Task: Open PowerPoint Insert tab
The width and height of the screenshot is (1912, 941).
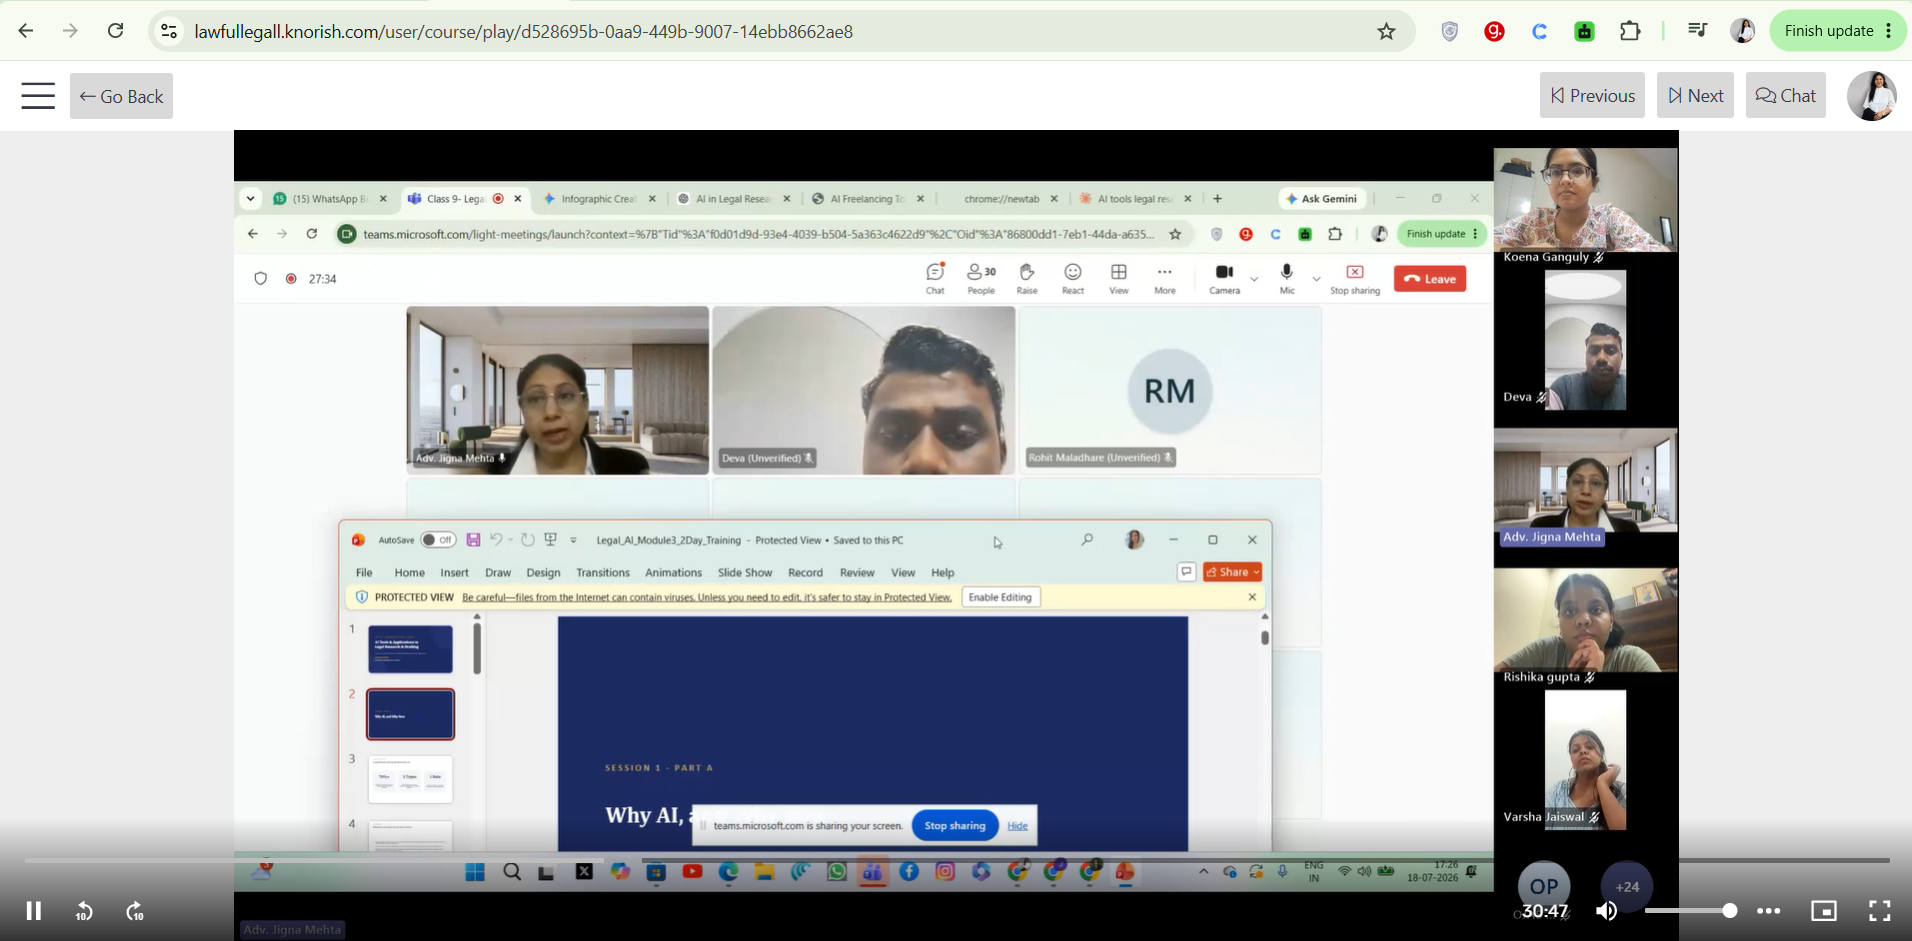Action: coord(454,573)
